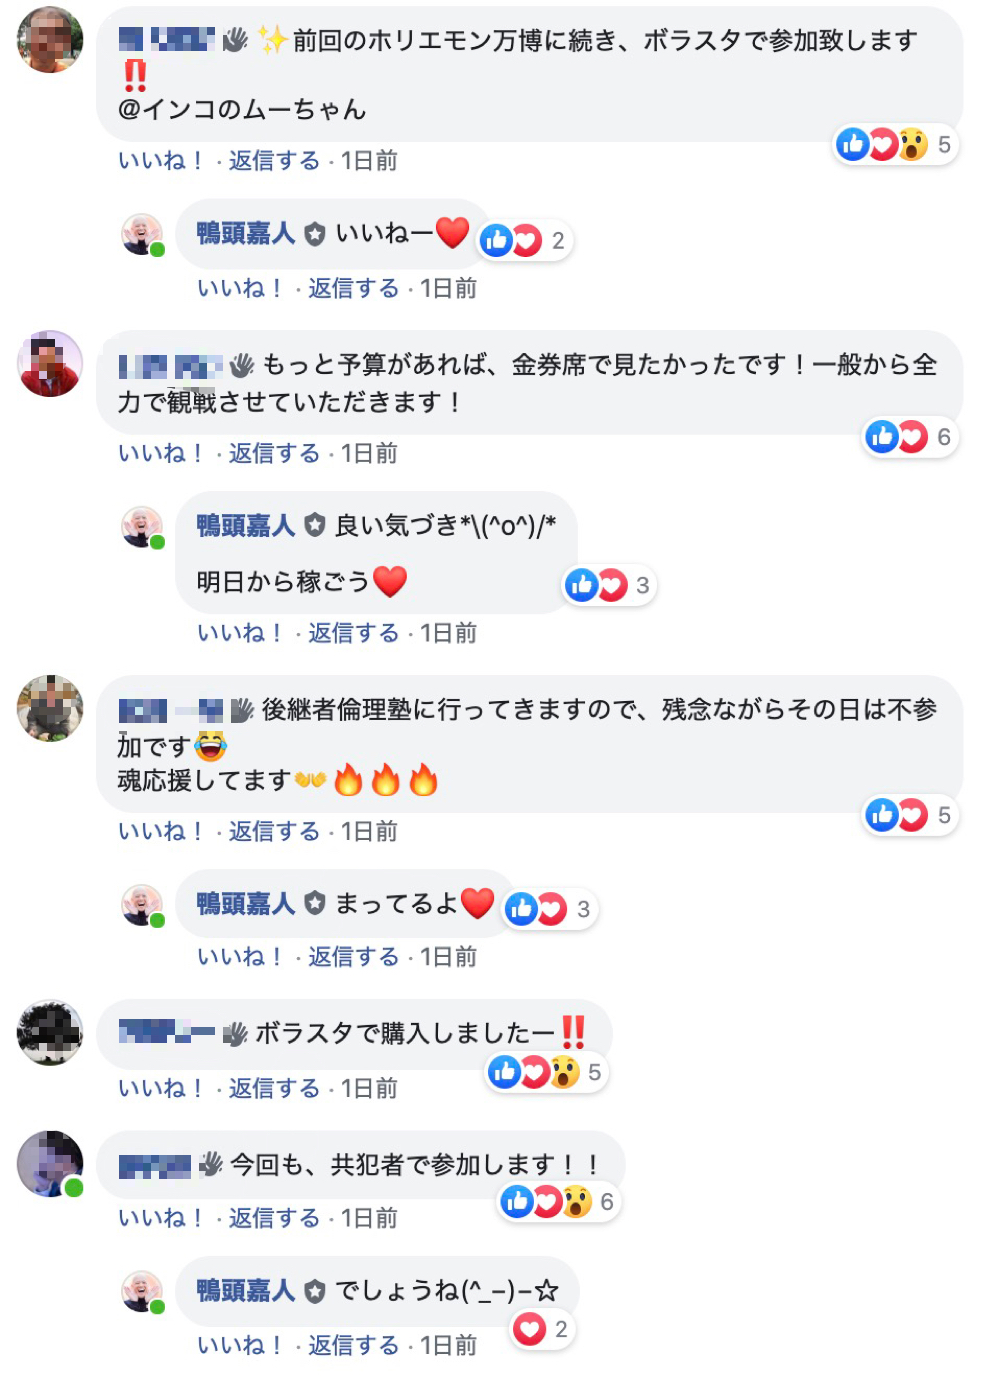Image resolution: width=999 pixels, height=1377 pixels.
Task: Like the 良い気づき reply
Action: (239, 633)
